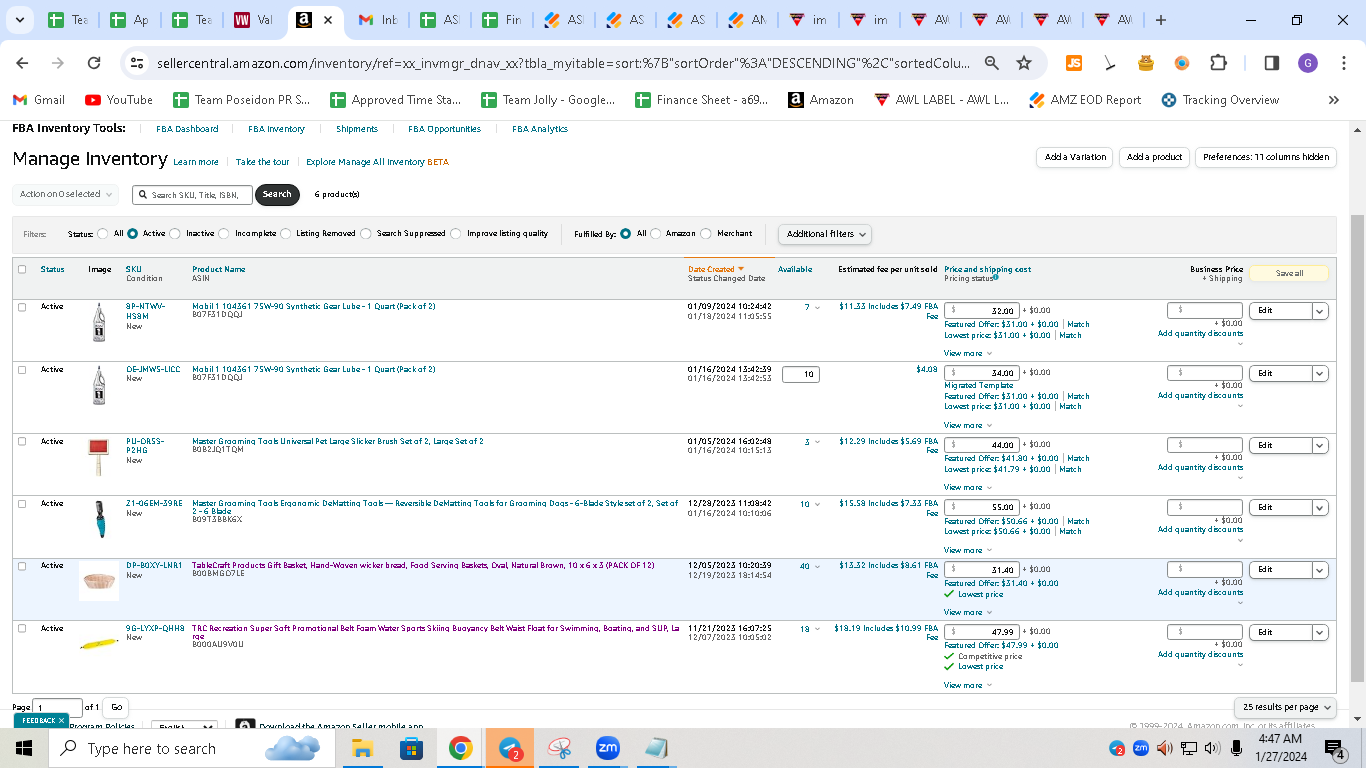This screenshot has height=768, width=1366.
Task: Go to the Shipments tab
Action: pyautogui.click(x=357, y=129)
